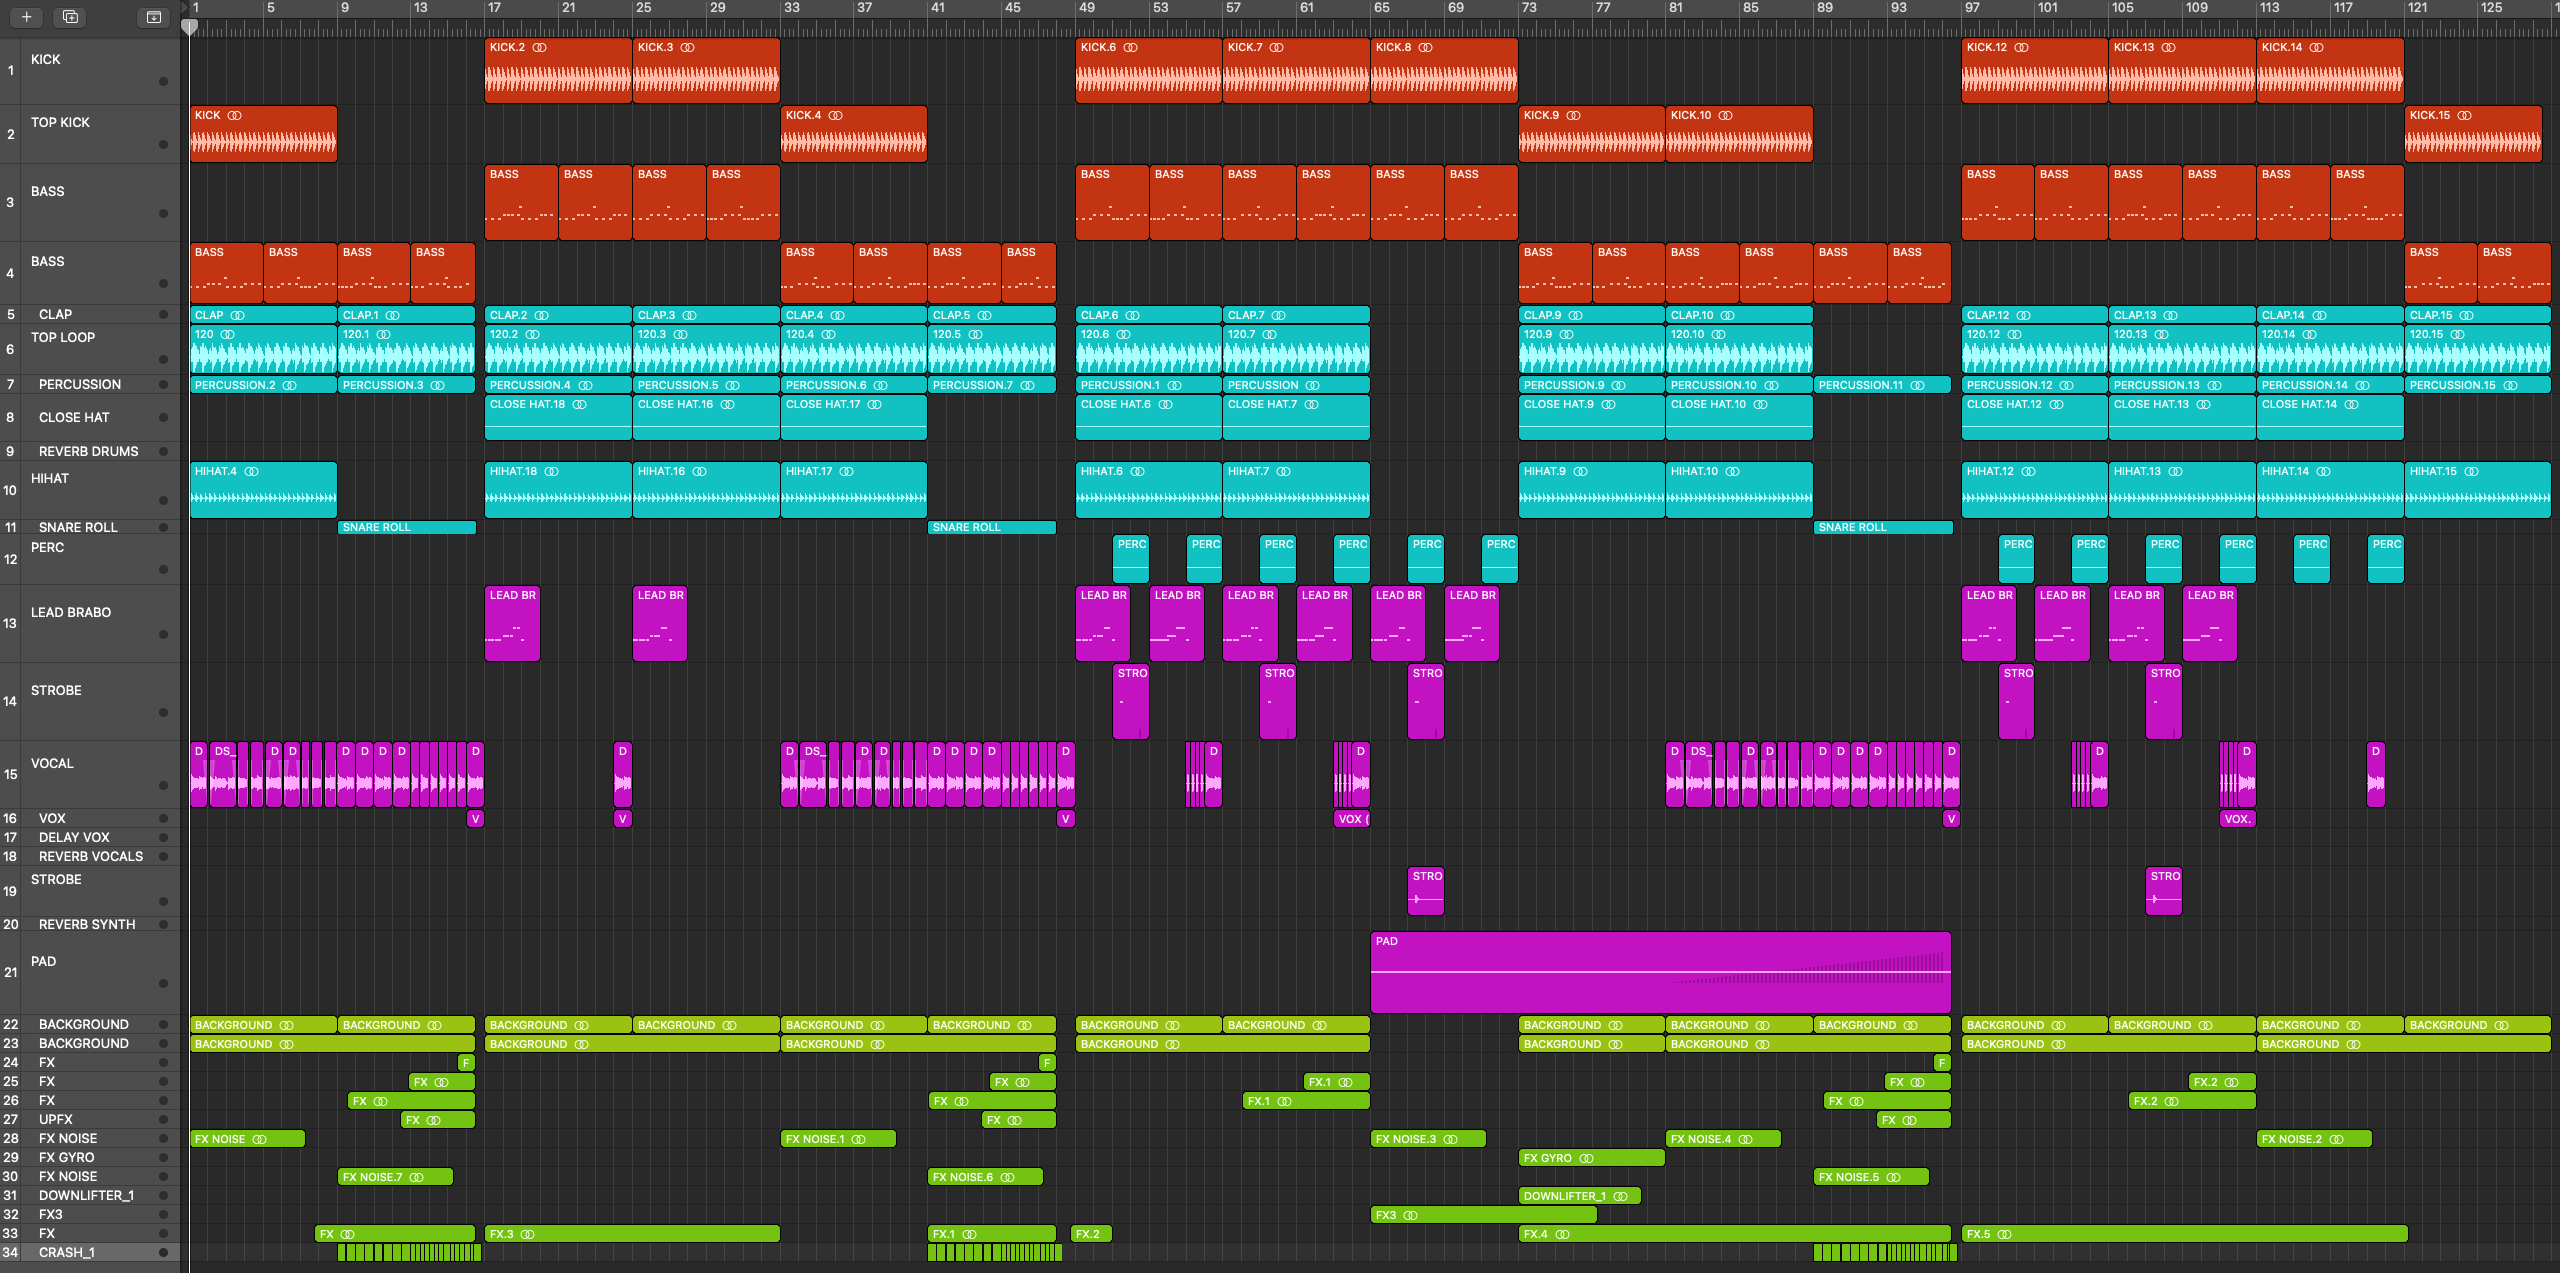Toggle the dot button on LEAD BRABO track
Image resolution: width=2560 pixels, height=1273 pixels.
pos(163,634)
